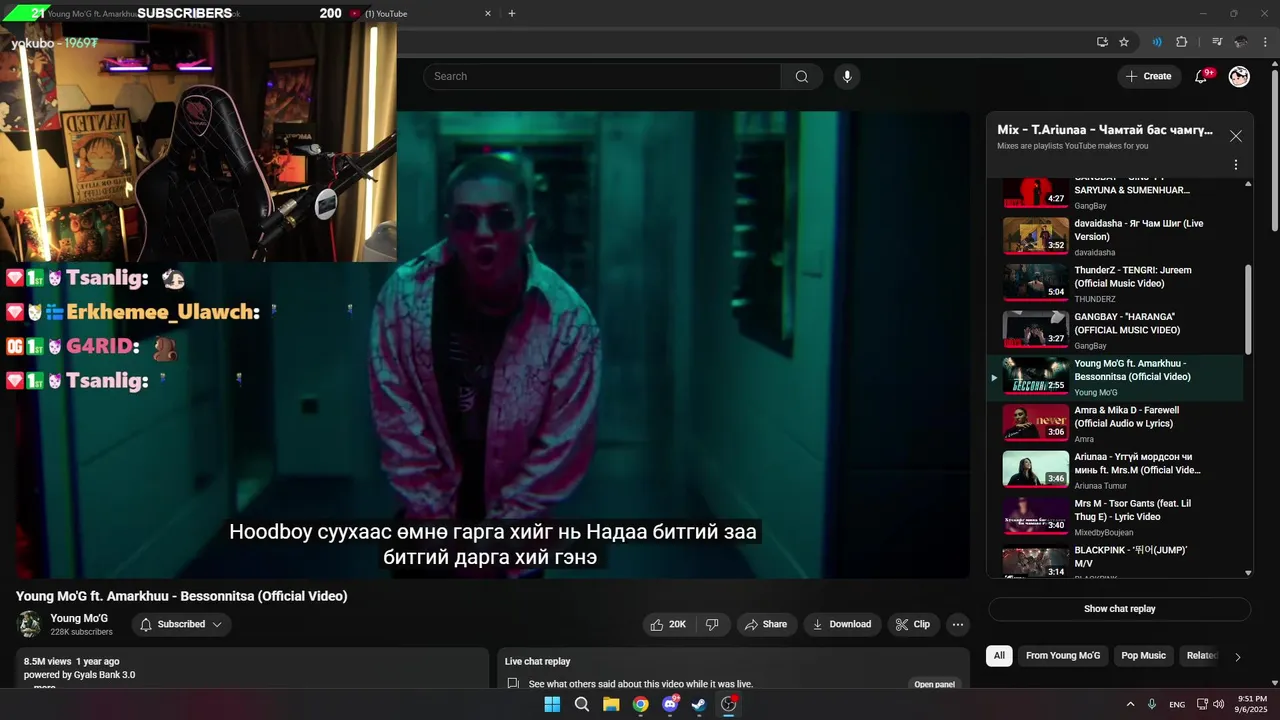This screenshot has width=1280, height=720.
Task: Click the Young Mo'G channel avatar
Action: coord(30,624)
